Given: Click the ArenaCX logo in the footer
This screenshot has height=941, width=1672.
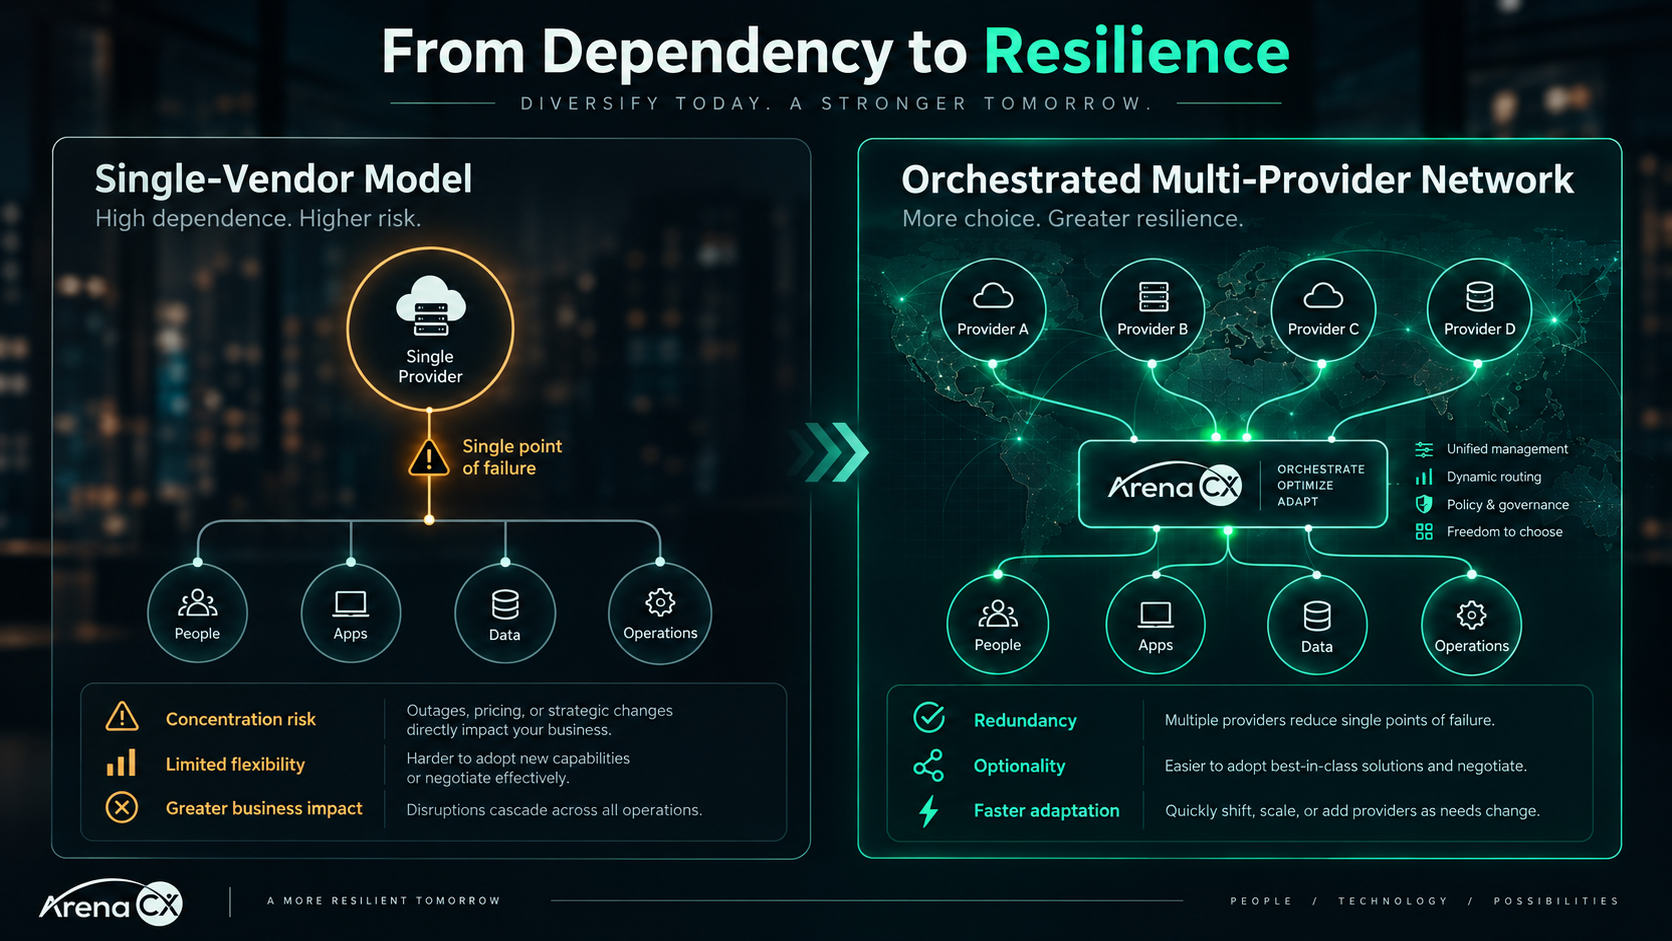Looking at the screenshot, I should click(111, 903).
